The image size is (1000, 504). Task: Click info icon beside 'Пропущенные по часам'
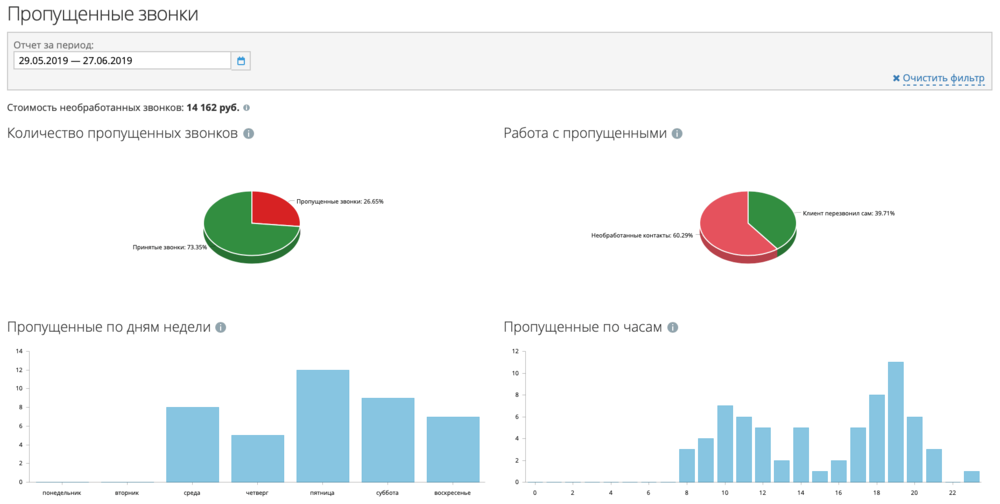click(673, 327)
